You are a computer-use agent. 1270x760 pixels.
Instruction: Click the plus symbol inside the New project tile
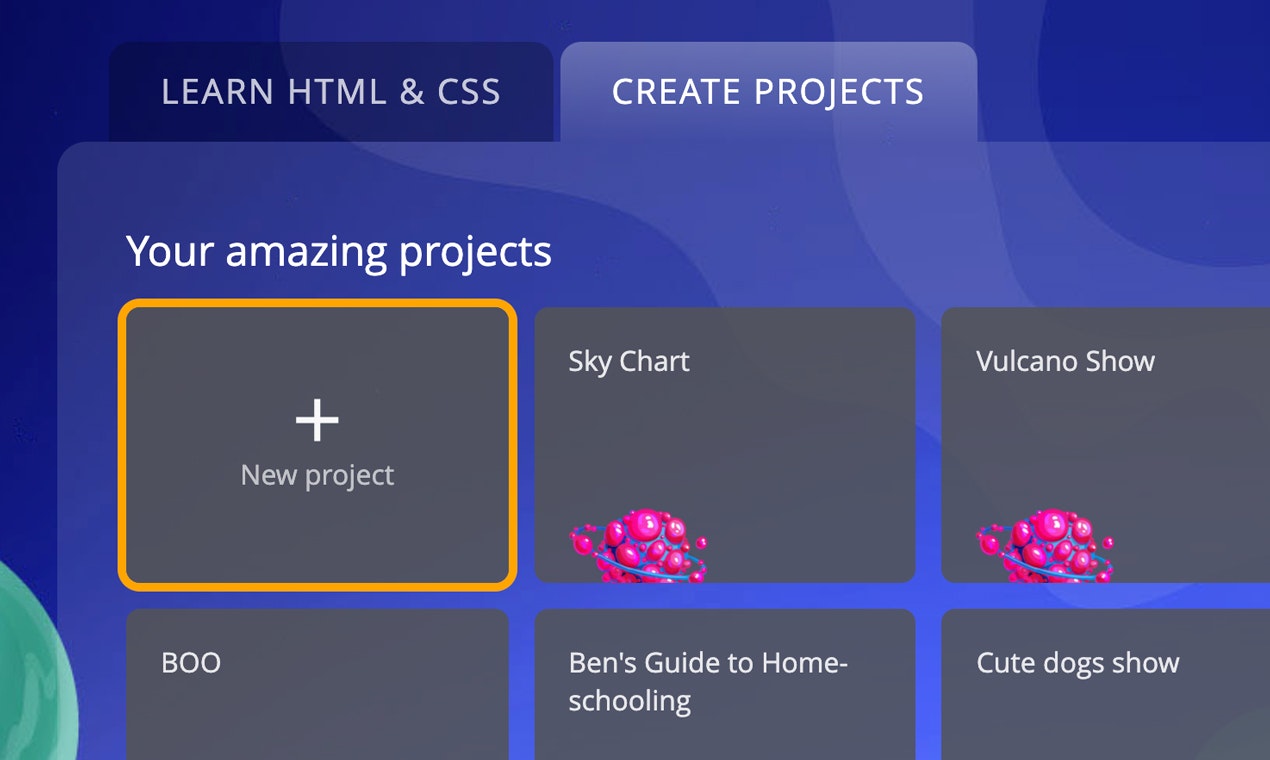[317, 420]
